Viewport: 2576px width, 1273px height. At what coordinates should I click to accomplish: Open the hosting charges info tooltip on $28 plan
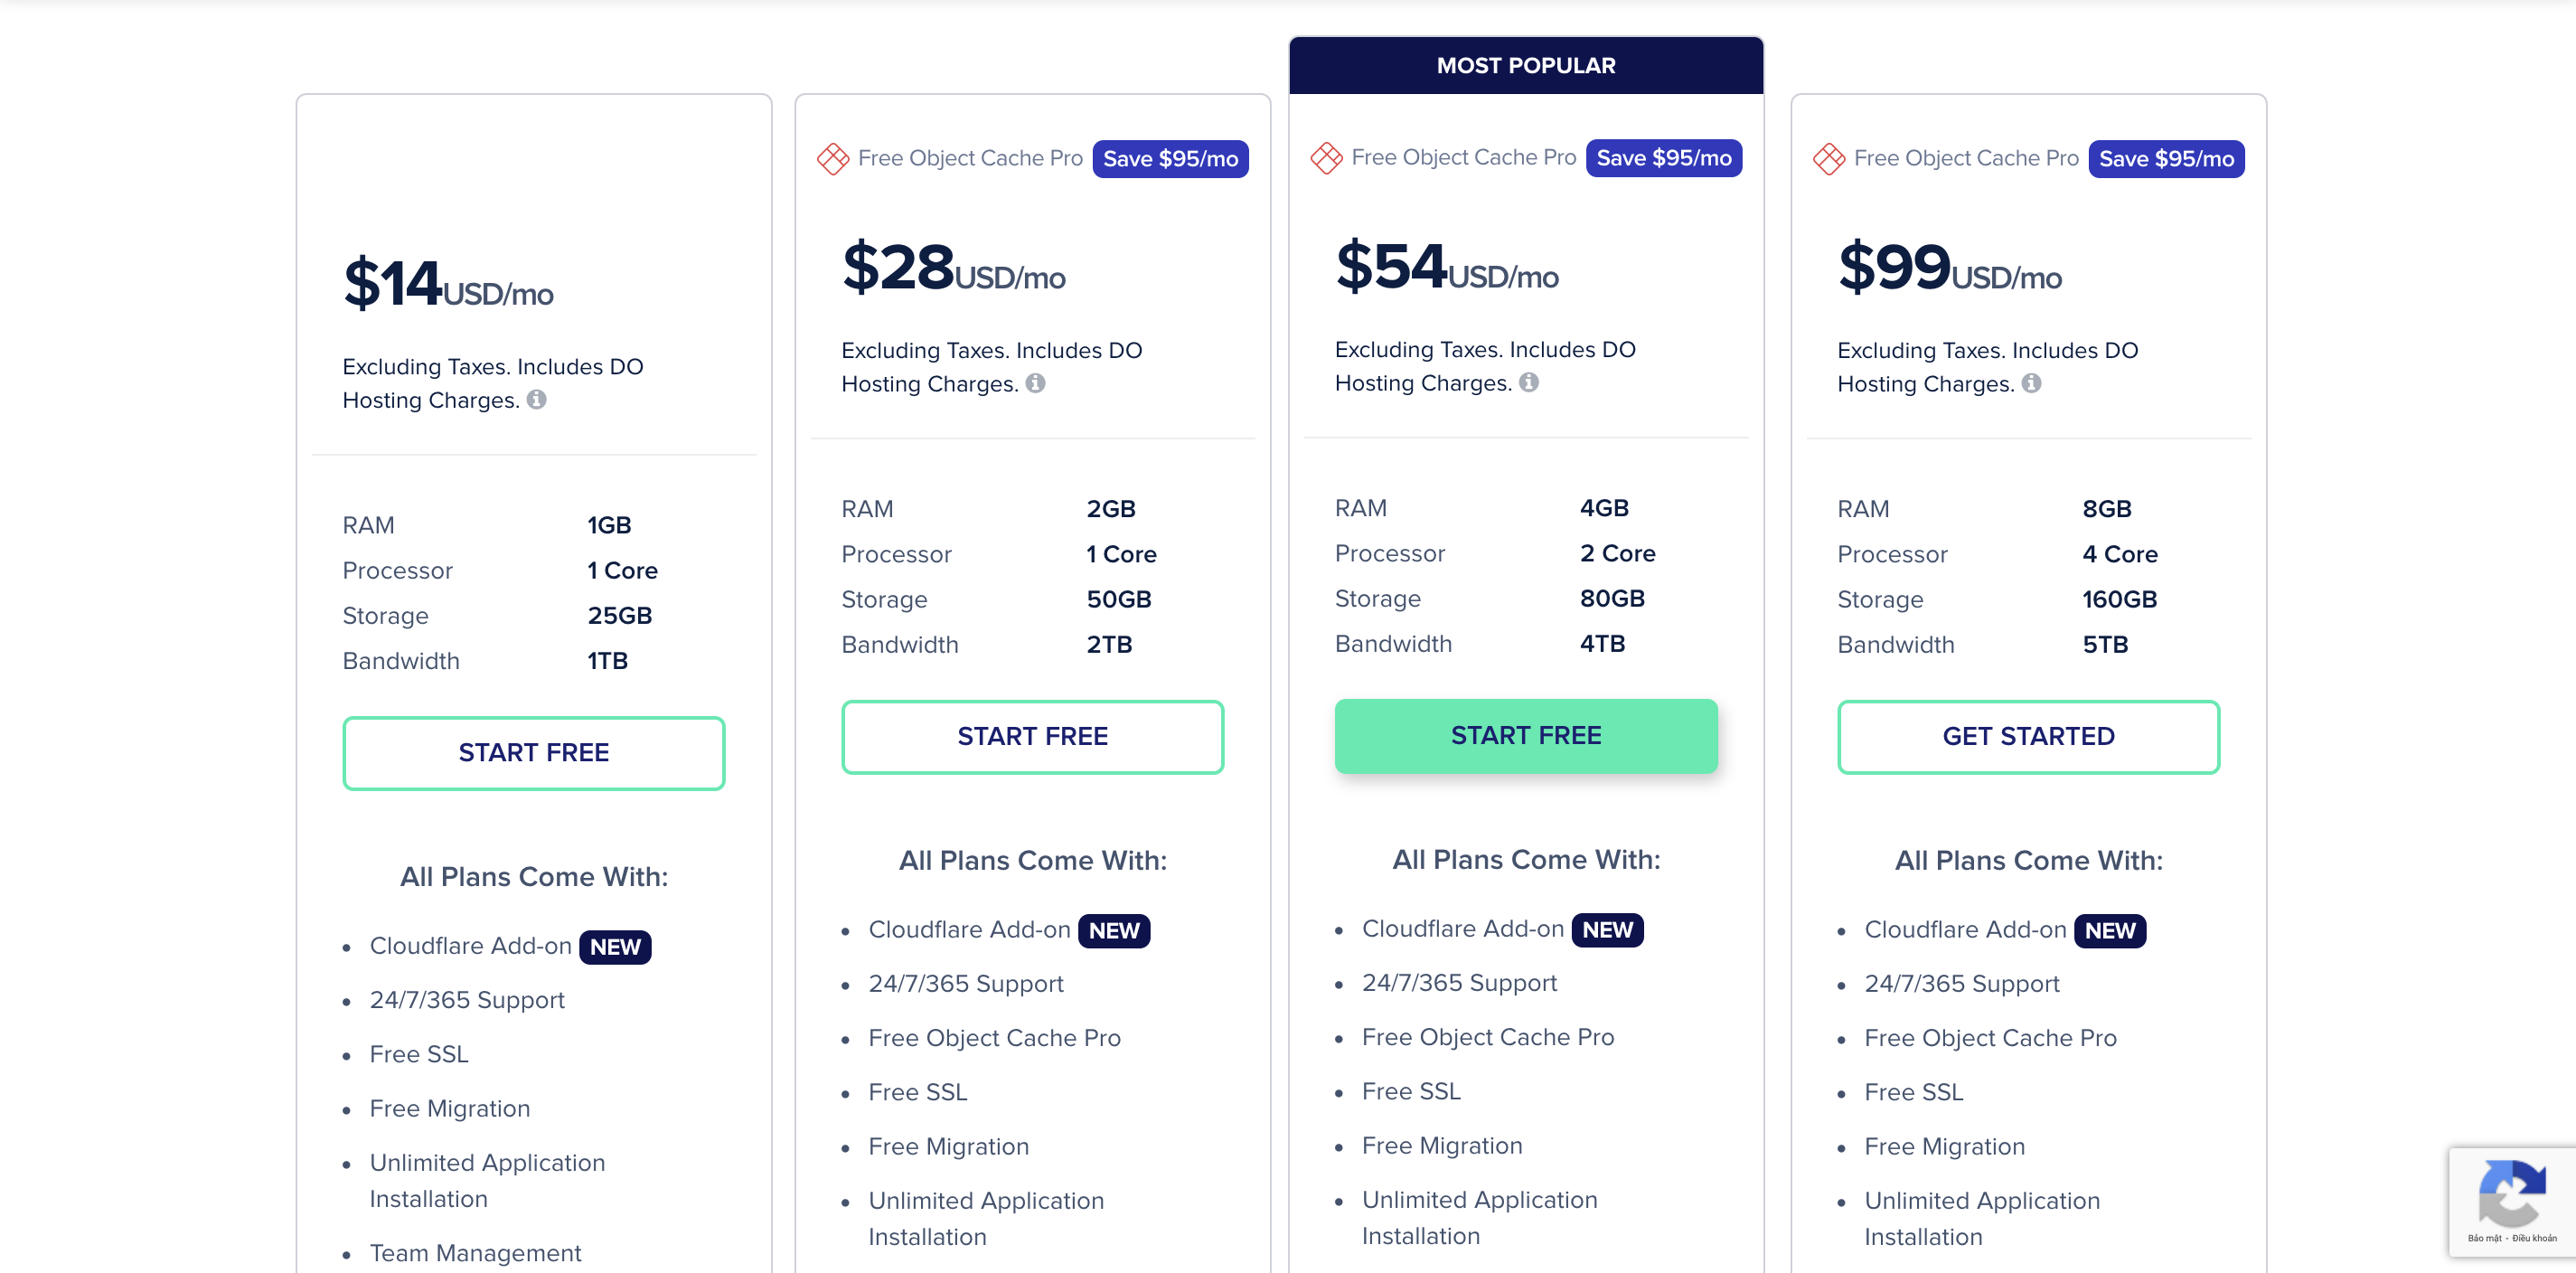pos(1036,383)
